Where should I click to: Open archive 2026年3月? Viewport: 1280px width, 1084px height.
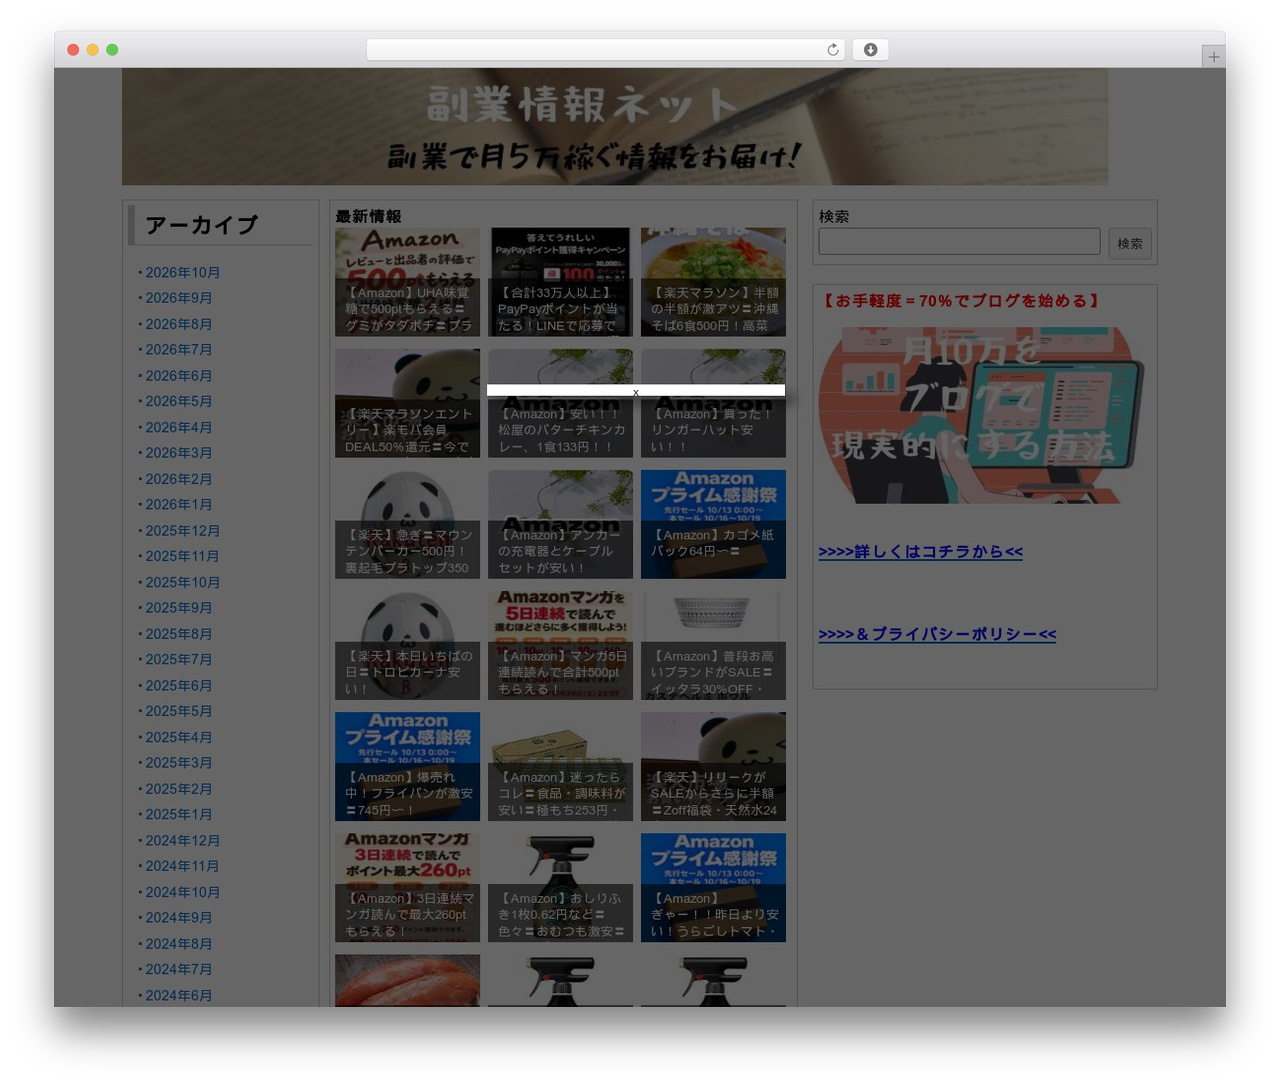click(179, 453)
